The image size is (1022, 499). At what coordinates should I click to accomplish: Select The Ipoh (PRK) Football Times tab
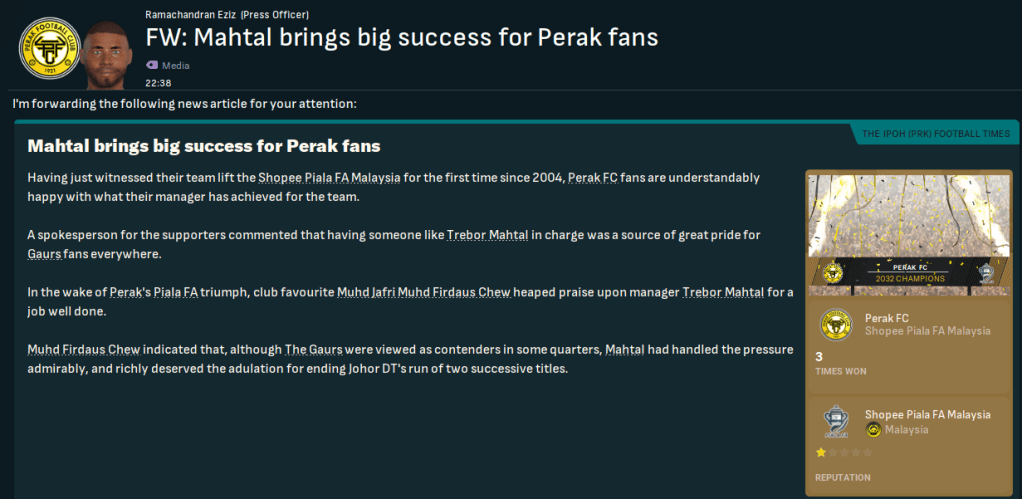(935, 134)
